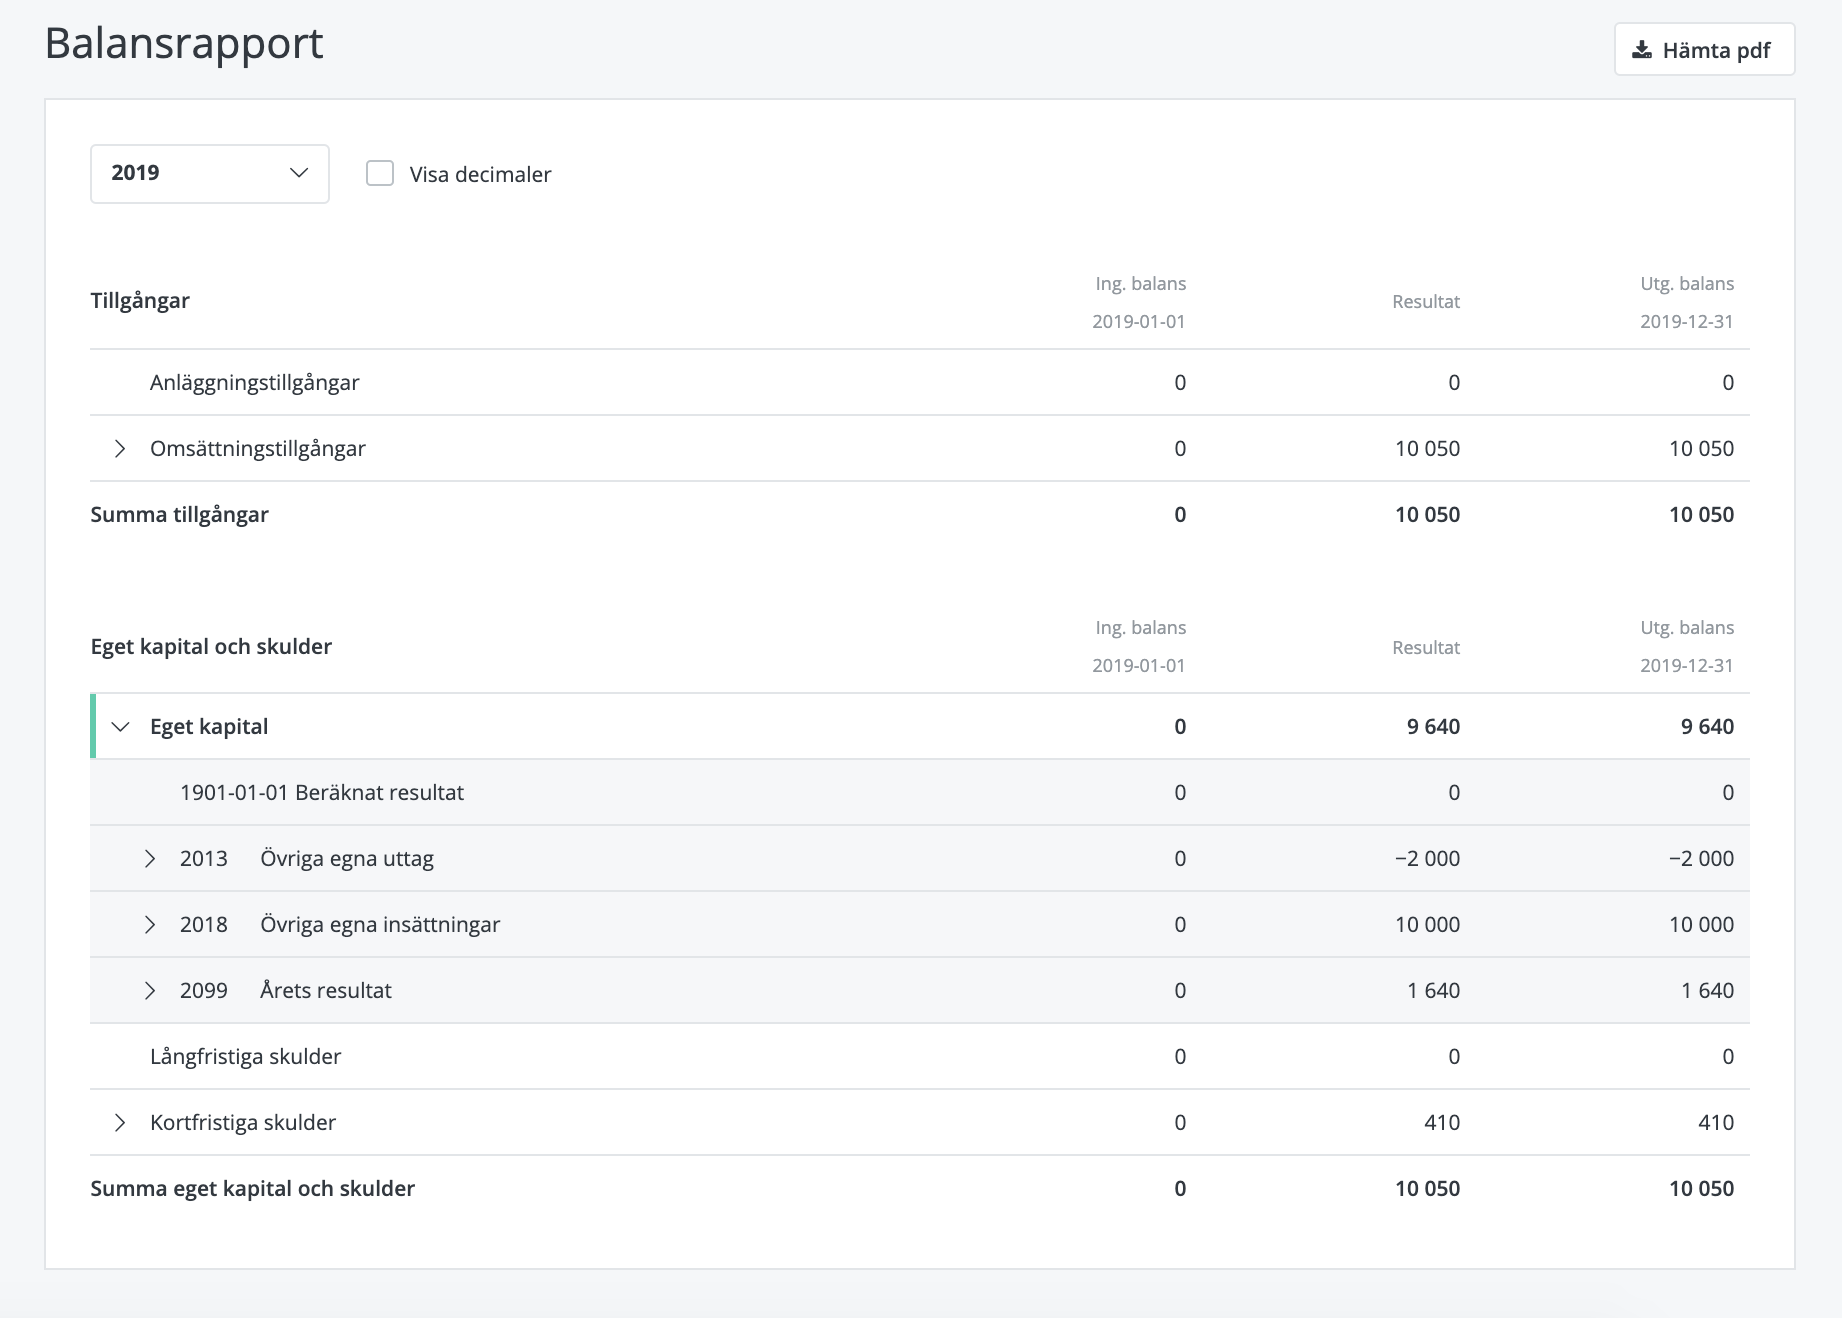This screenshot has height=1318, width=1842.
Task: Expand the Omsättningstillgångar row chevron
Action: pos(120,449)
